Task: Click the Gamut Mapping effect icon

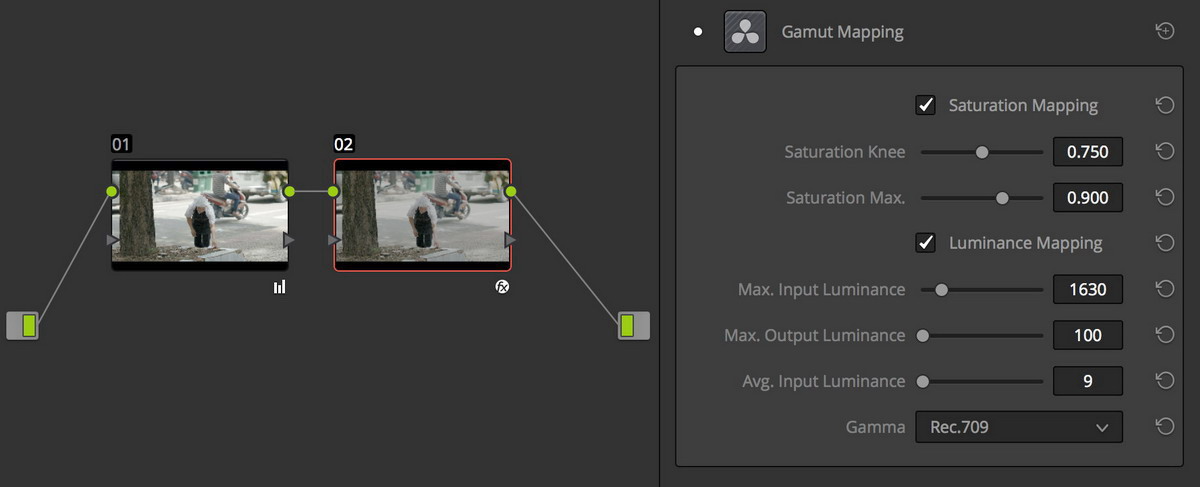Action: [x=745, y=32]
